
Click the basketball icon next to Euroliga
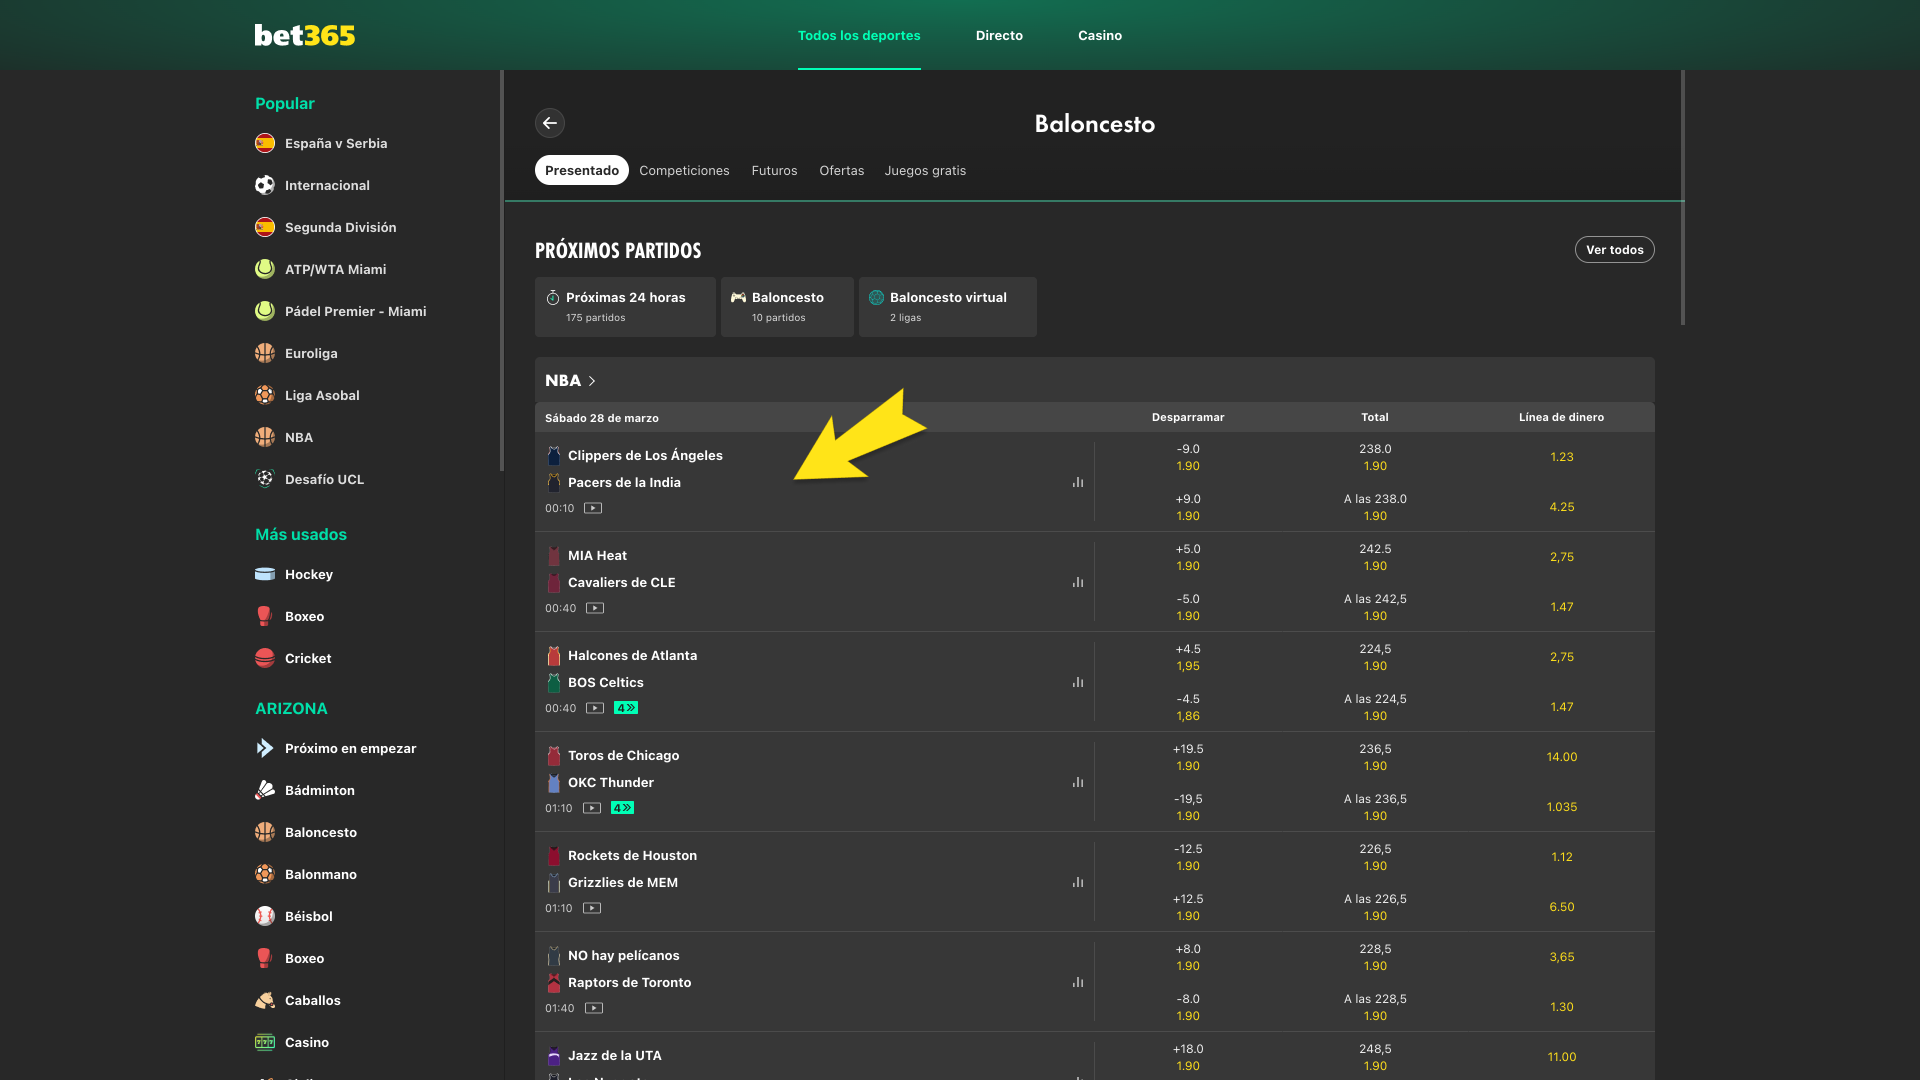pos(265,353)
